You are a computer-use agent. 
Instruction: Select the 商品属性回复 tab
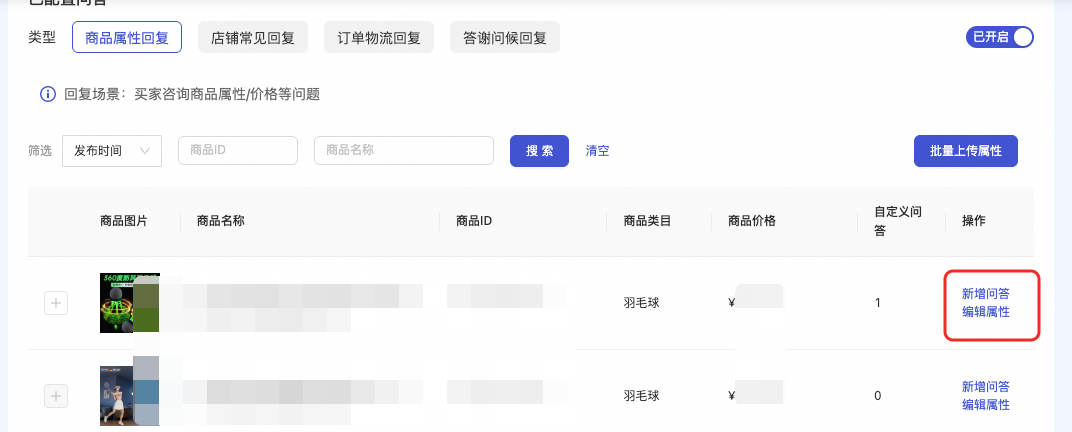pyautogui.click(x=127, y=38)
